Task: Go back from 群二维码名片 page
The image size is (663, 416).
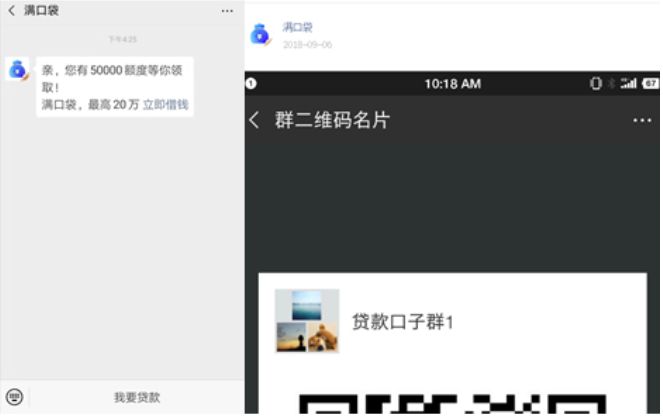Action: pos(254,120)
